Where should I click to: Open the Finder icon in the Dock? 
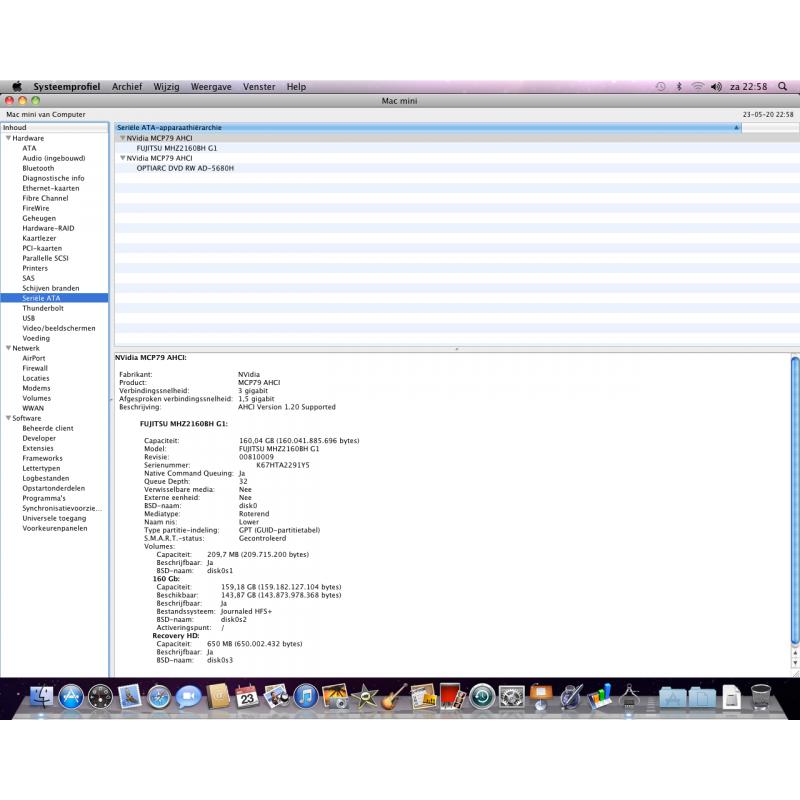[41, 697]
